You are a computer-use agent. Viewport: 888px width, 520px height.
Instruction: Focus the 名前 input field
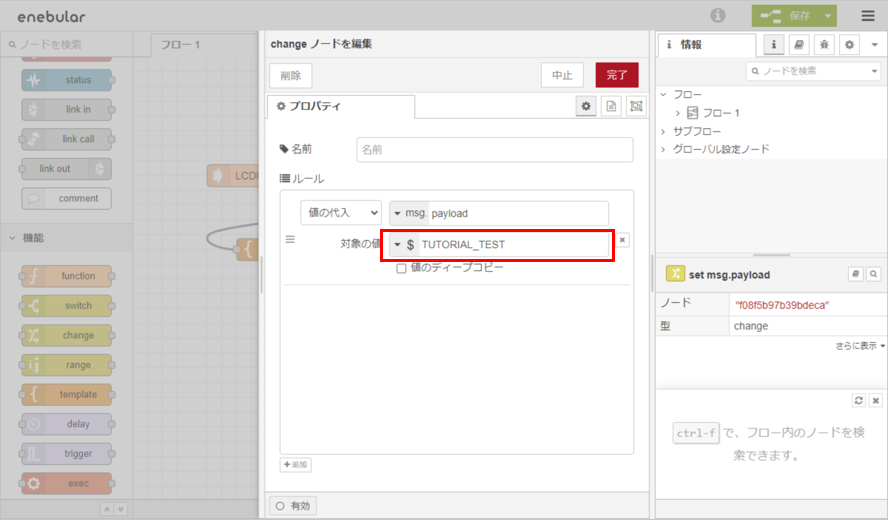point(494,150)
